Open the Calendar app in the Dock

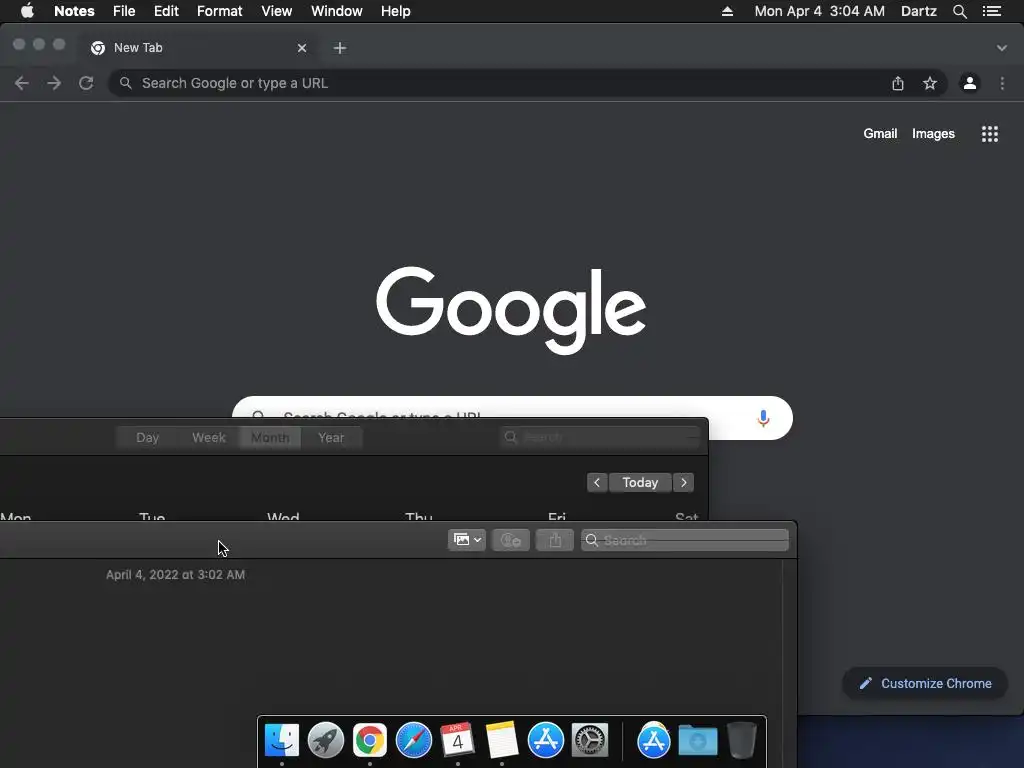click(x=457, y=740)
